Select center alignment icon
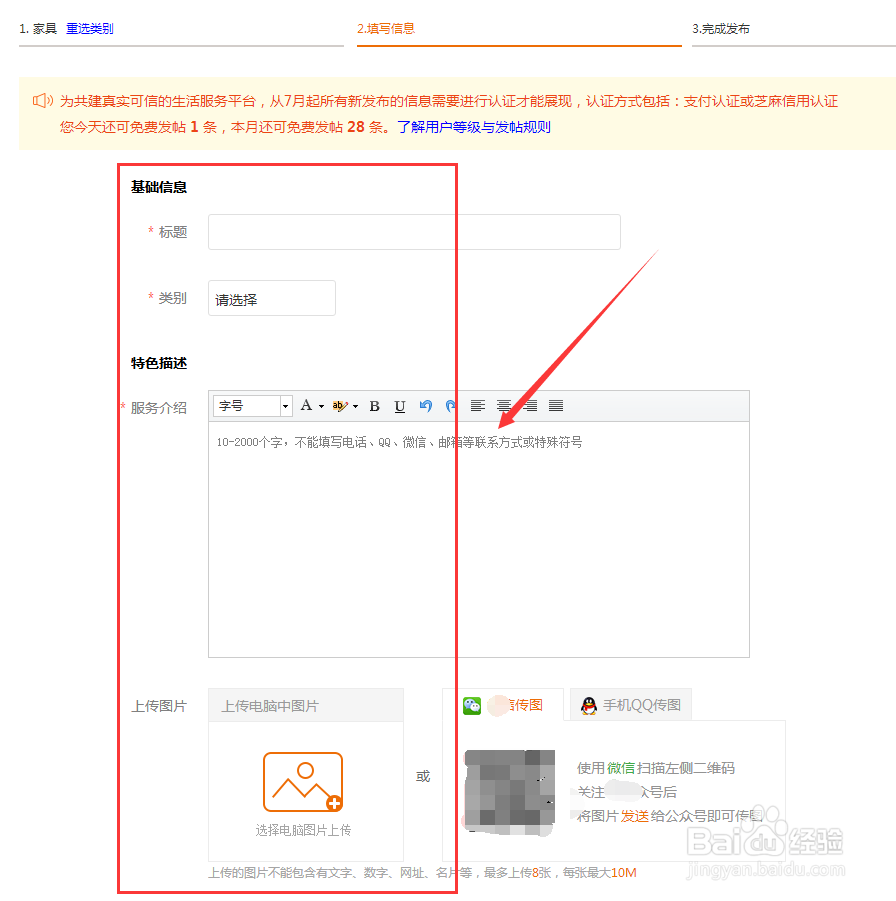 (x=503, y=405)
